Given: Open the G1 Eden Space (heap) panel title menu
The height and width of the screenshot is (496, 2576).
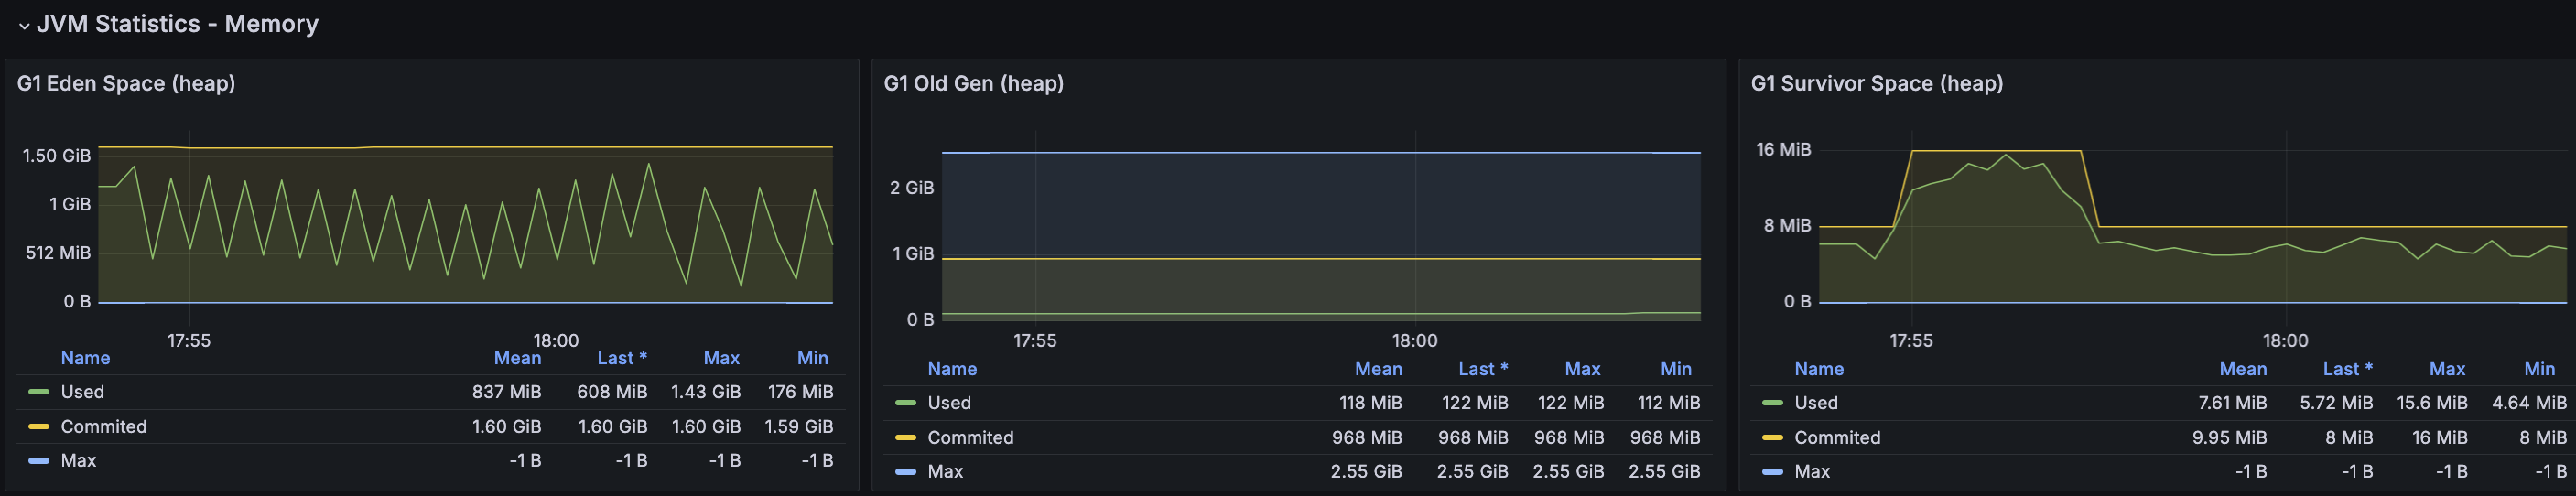Looking at the screenshot, I should (126, 83).
